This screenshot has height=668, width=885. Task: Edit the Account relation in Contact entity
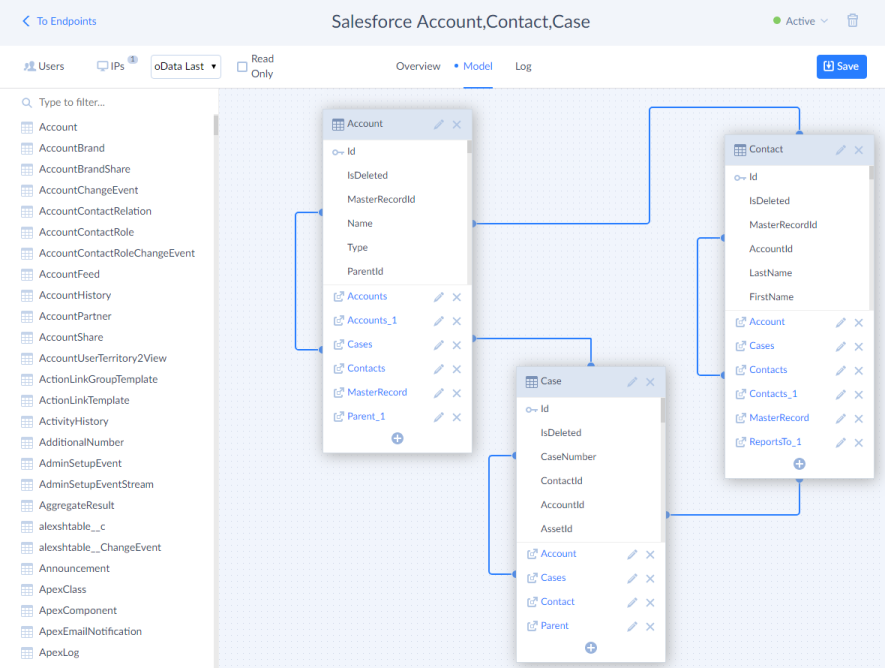(x=840, y=323)
